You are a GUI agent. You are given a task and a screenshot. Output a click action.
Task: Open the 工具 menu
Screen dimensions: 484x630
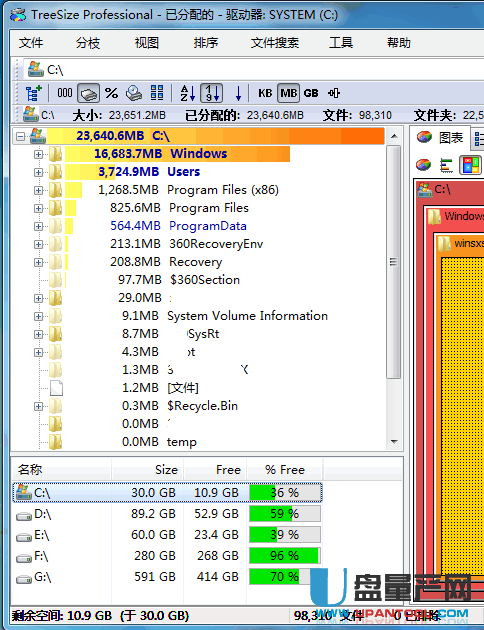(x=341, y=43)
